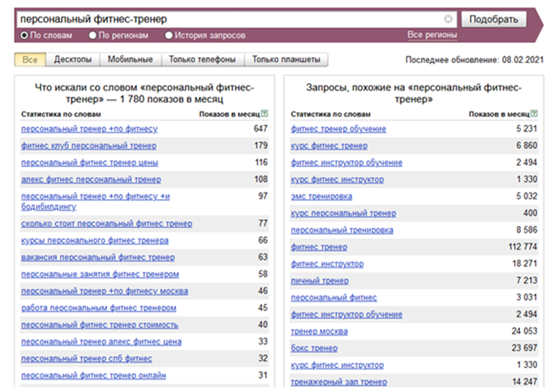
Task: Click the 'Что искали со словом' heading with 1 780 показов
Action: pyautogui.click(x=144, y=93)
